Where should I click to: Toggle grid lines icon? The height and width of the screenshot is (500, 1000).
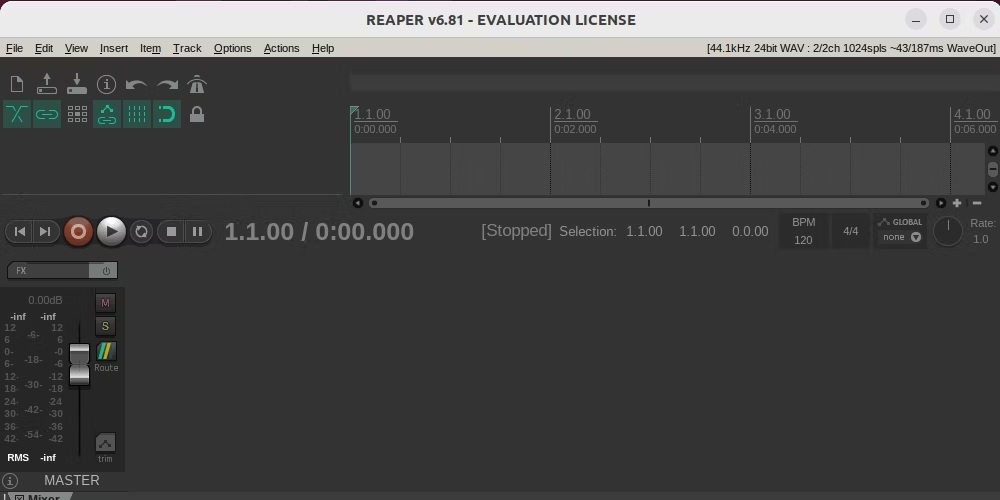[136, 114]
